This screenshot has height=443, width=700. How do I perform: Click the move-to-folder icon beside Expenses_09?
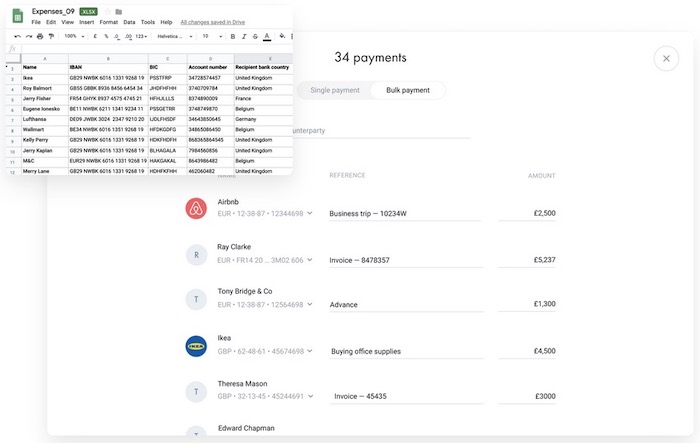click(119, 12)
